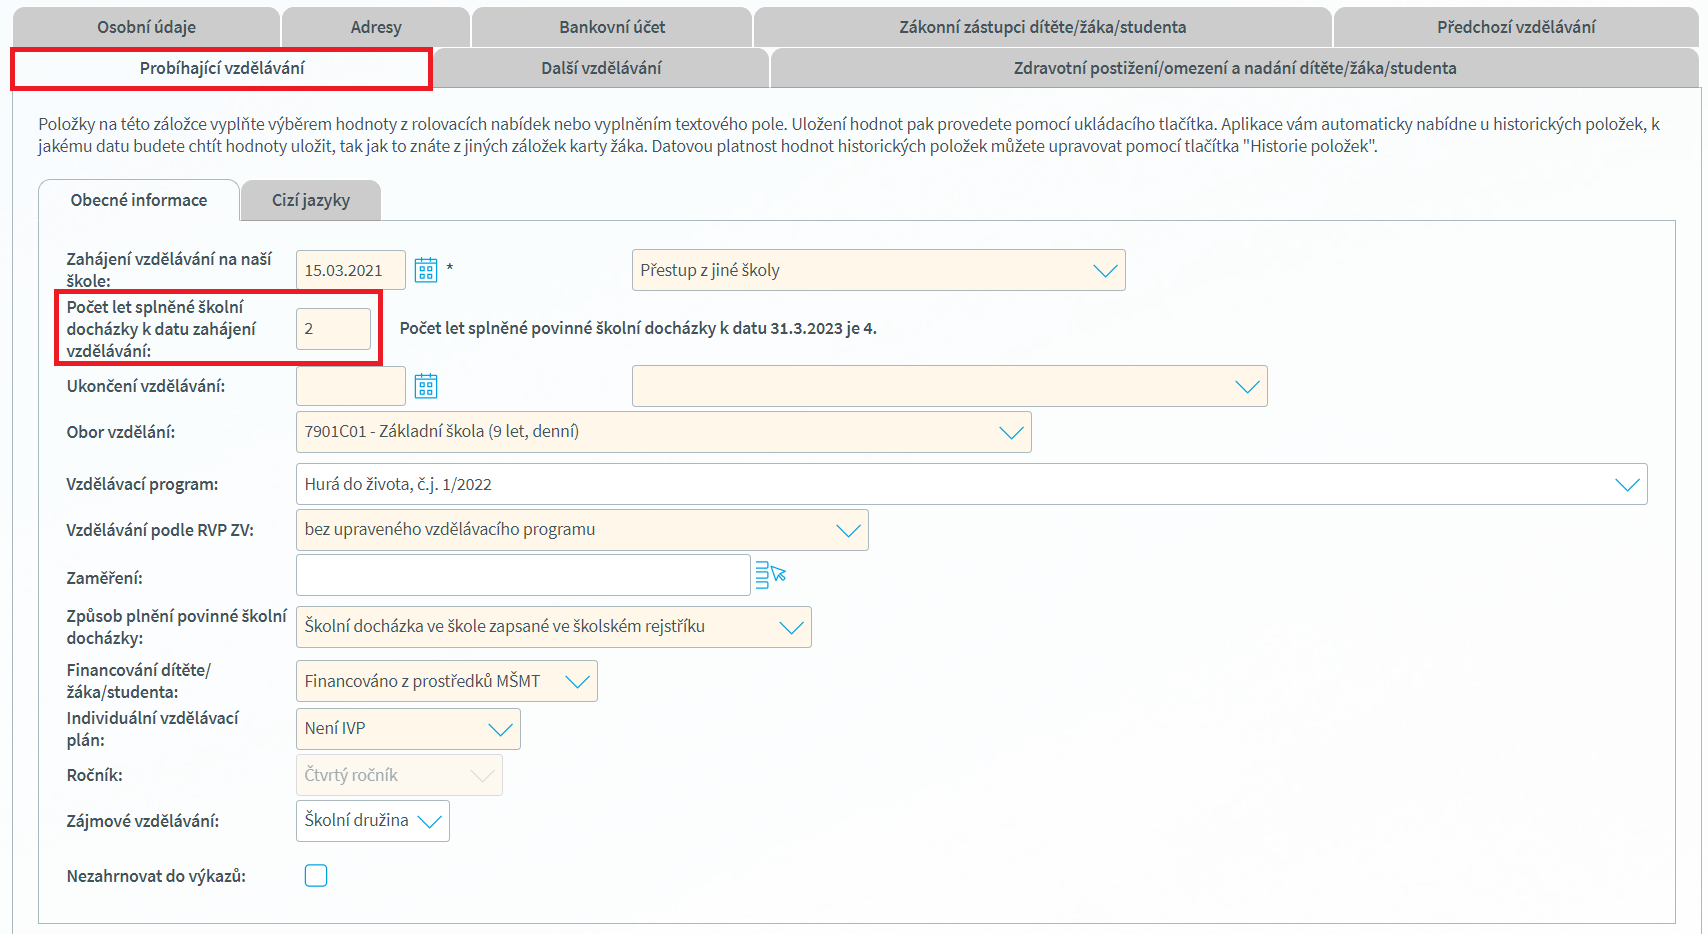Click the Zaměření text input field
Screen dimensions: 1708x934
[x=523, y=575]
